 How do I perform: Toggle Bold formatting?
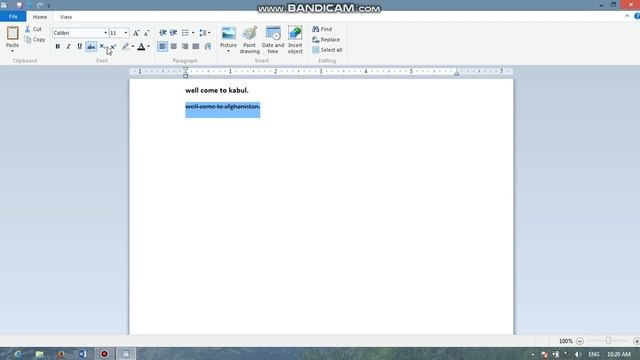58,47
